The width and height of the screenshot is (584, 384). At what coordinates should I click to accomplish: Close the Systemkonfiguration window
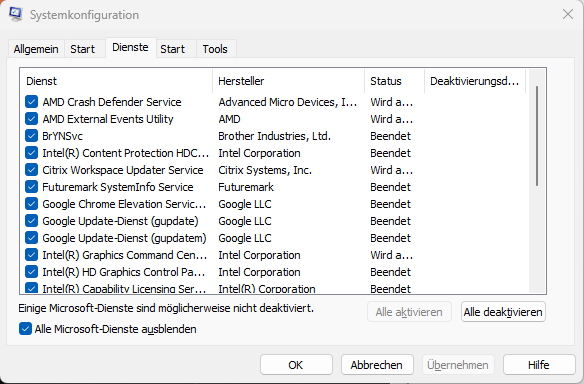568,15
